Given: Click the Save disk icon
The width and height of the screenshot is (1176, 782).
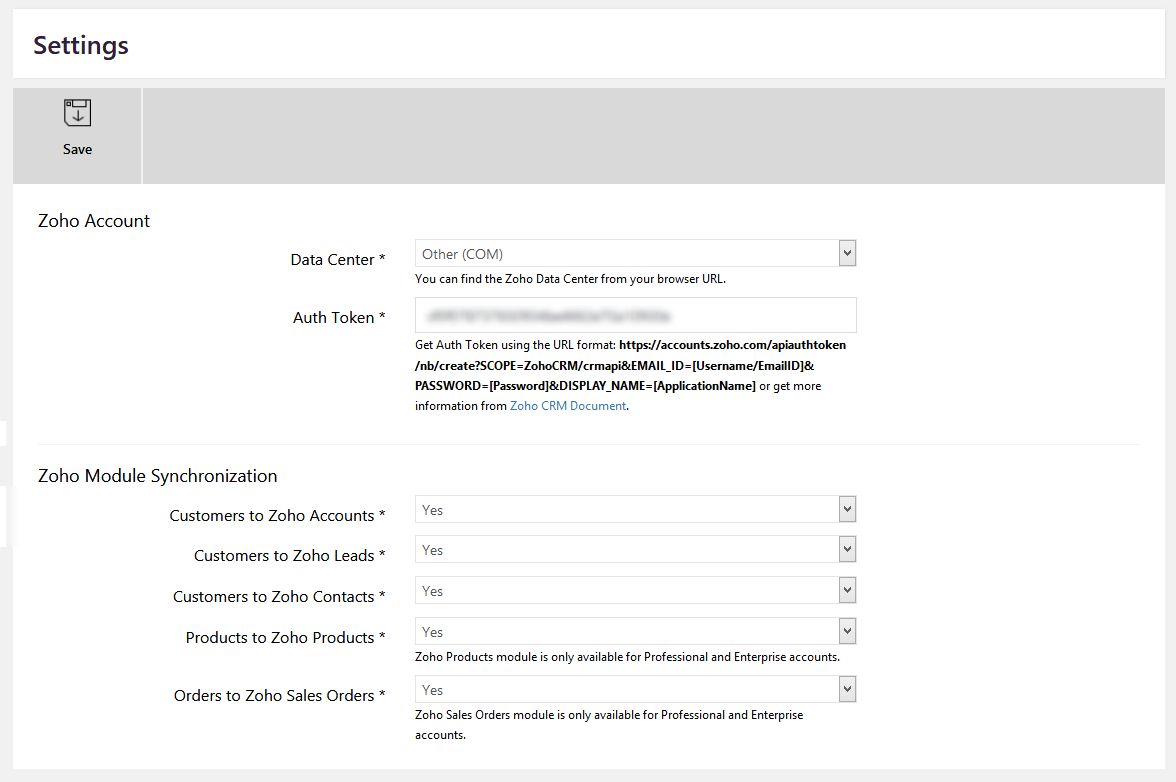Looking at the screenshot, I should [77, 113].
